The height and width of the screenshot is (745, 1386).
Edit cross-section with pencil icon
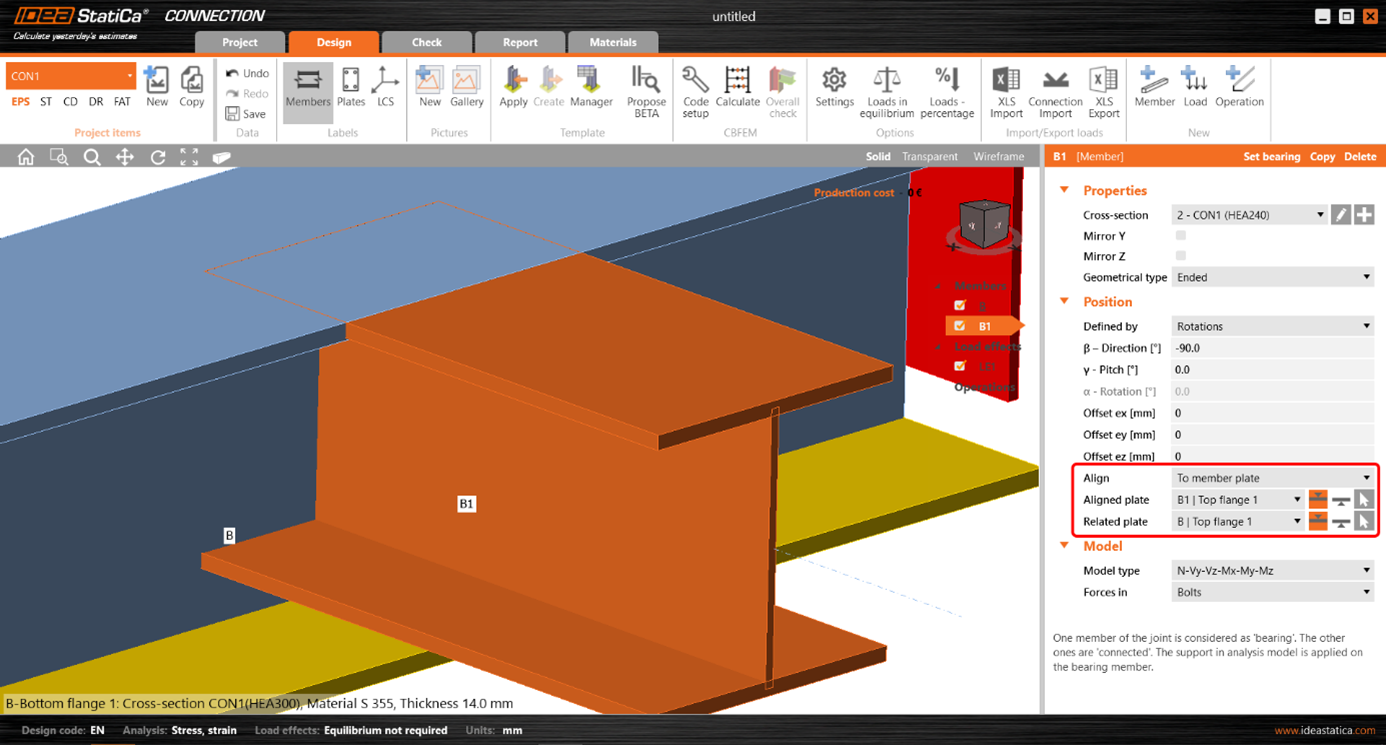coord(1341,215)
